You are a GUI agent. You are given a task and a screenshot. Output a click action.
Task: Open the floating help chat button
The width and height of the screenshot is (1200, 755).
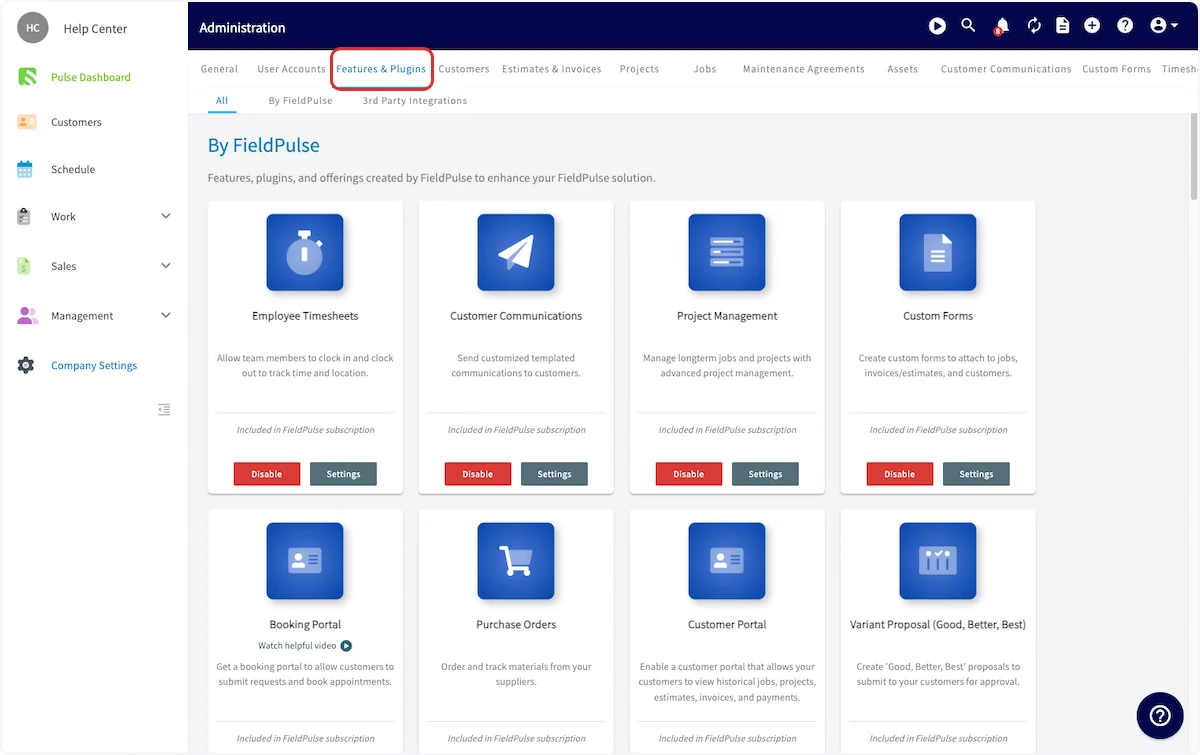pyautogui.click(x=1160, y=715)
